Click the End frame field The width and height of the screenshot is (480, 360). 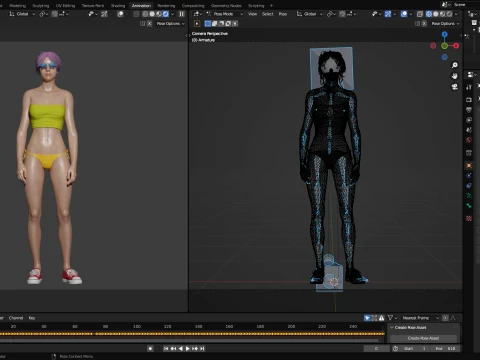pyautogui.click(x=445, y=349)
